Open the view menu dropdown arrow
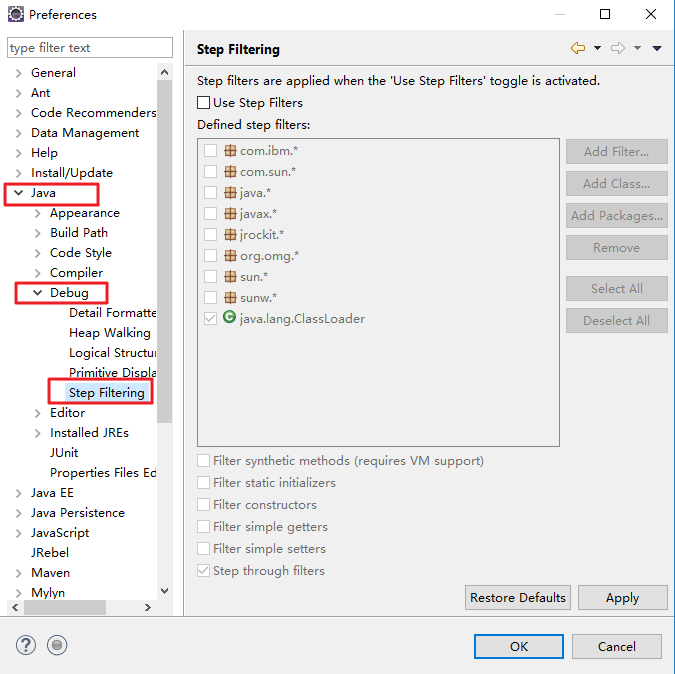 [x=657, y=48]
